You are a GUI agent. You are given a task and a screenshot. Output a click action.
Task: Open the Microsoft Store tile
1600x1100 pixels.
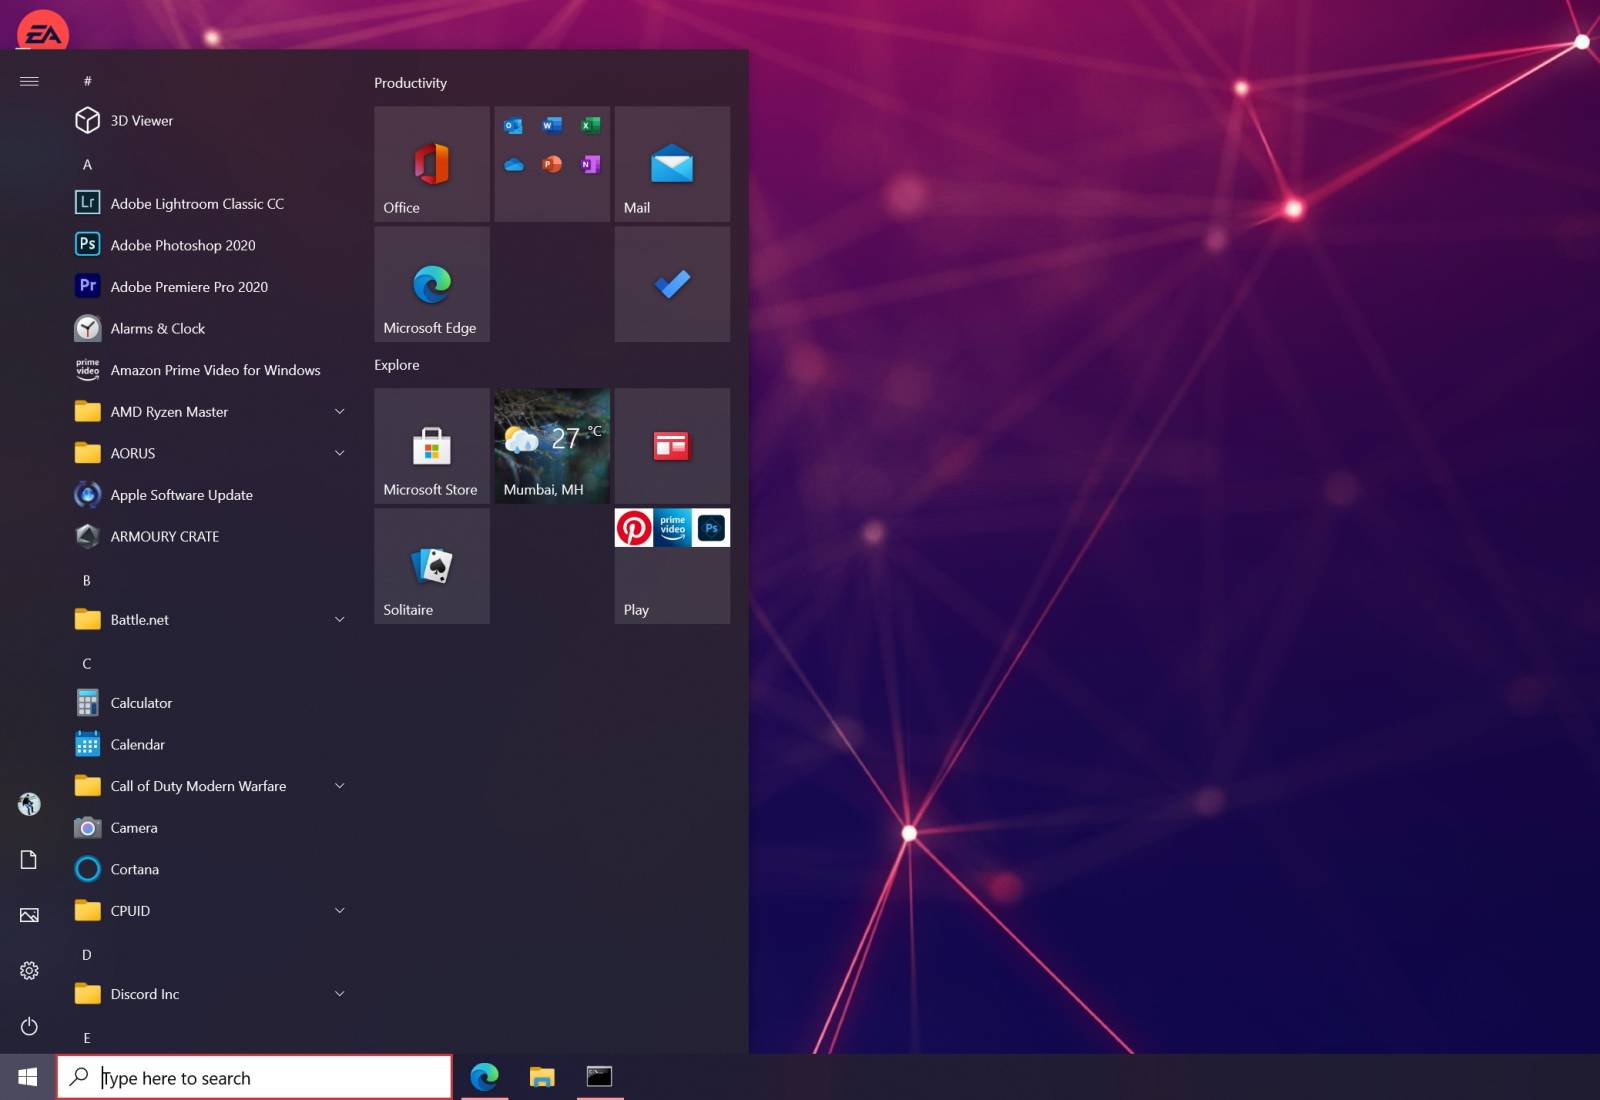tap(432, 446)
